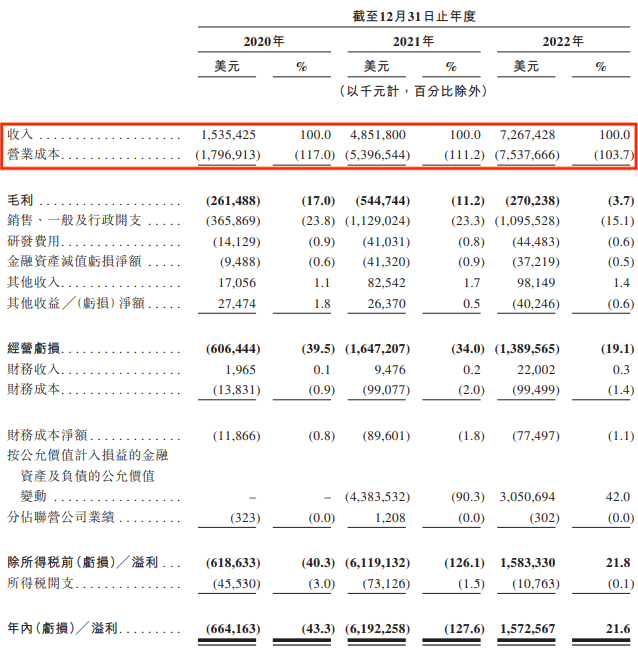Select the 所得稅開支 row label

click(40, 583)
